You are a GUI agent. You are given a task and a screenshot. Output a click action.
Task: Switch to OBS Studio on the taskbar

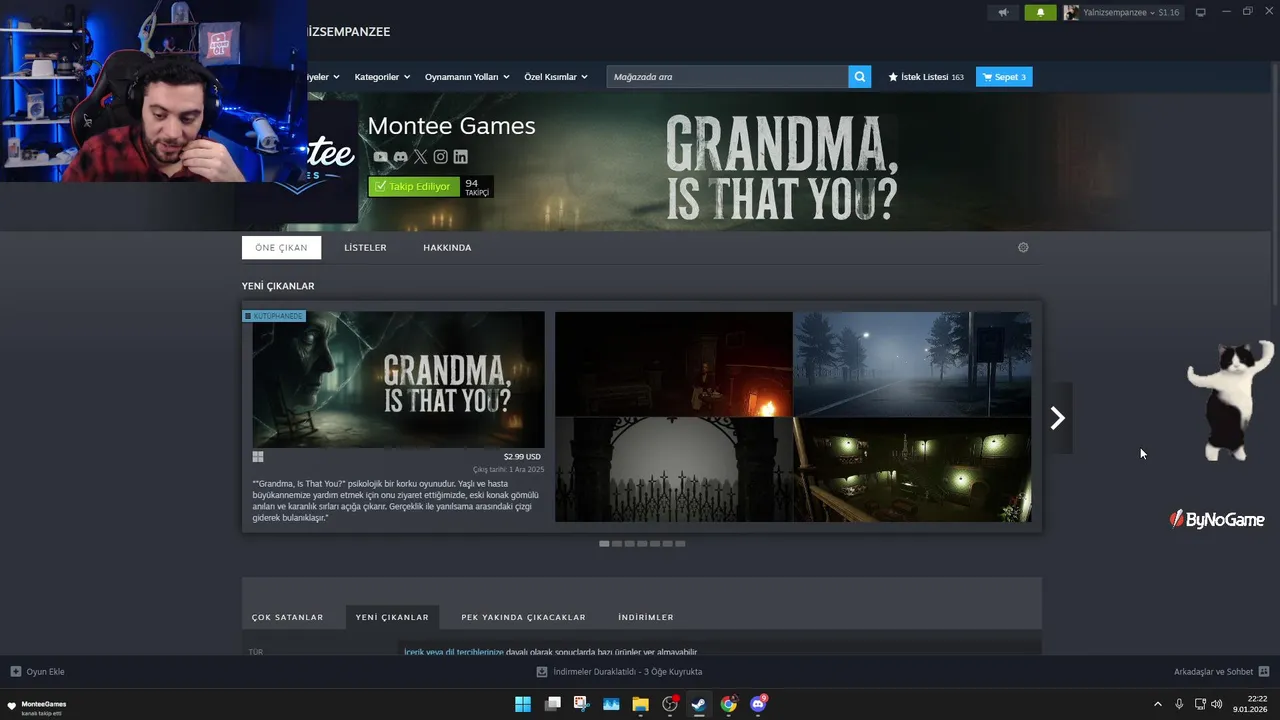point(670,704)
